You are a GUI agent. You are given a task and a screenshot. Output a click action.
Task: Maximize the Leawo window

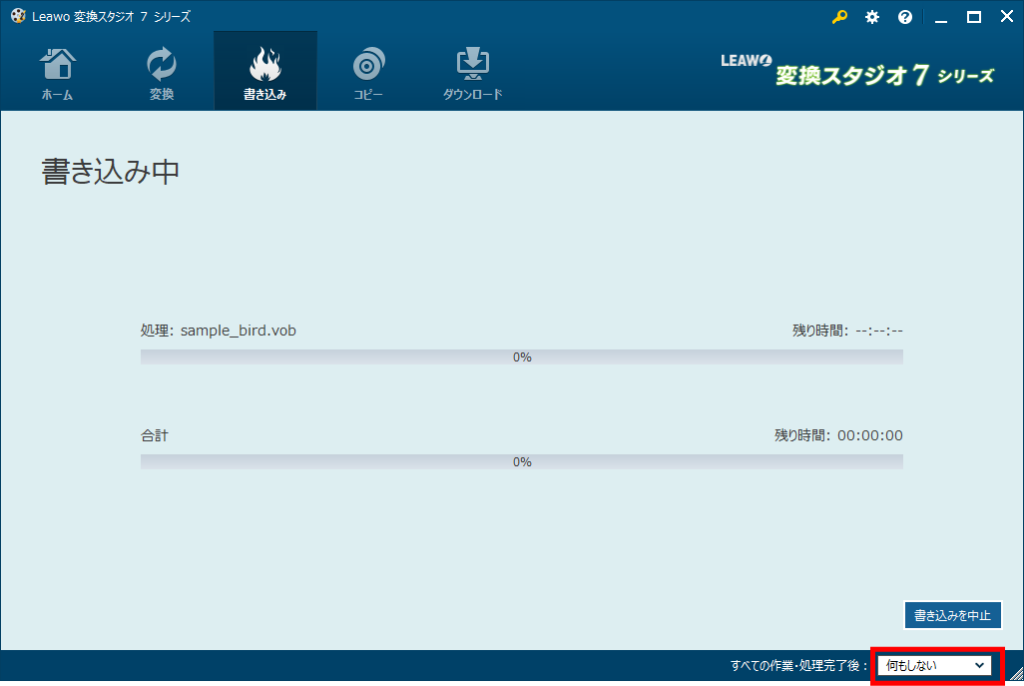(973, 17)
